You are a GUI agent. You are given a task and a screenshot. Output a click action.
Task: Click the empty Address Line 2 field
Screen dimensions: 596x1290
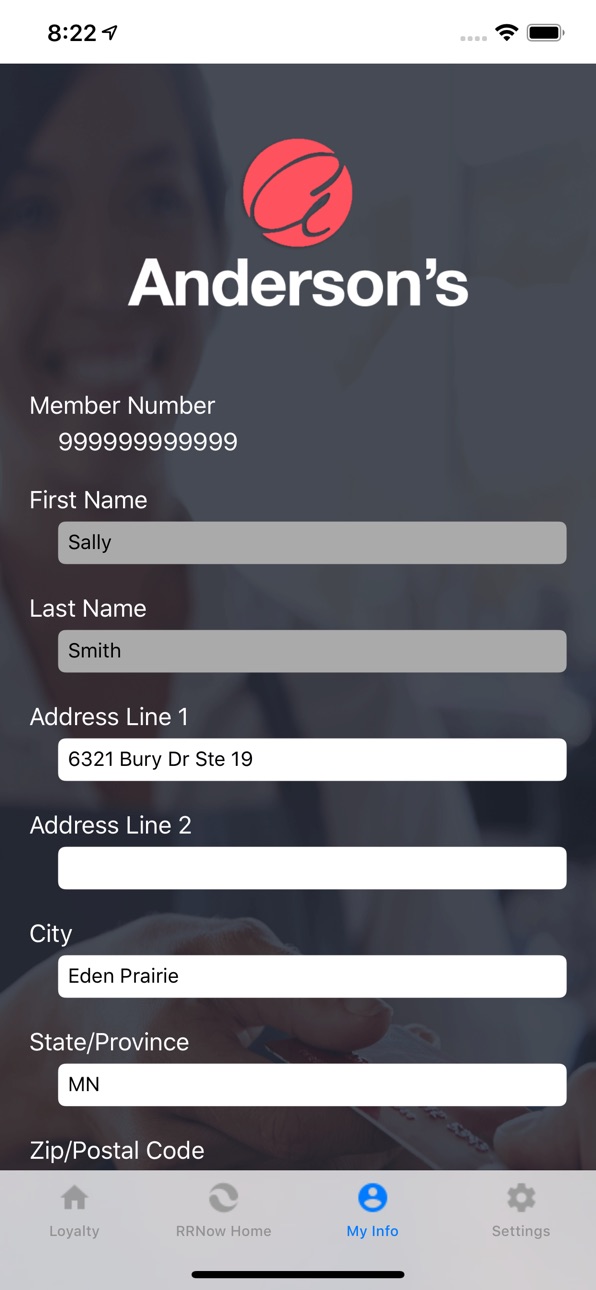point(312,868)
